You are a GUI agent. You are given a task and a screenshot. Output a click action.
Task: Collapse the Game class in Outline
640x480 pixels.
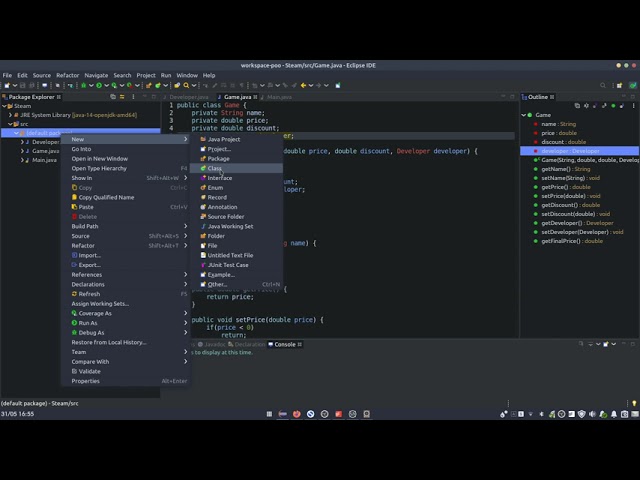pyautogui.click(x=524, y=115)
